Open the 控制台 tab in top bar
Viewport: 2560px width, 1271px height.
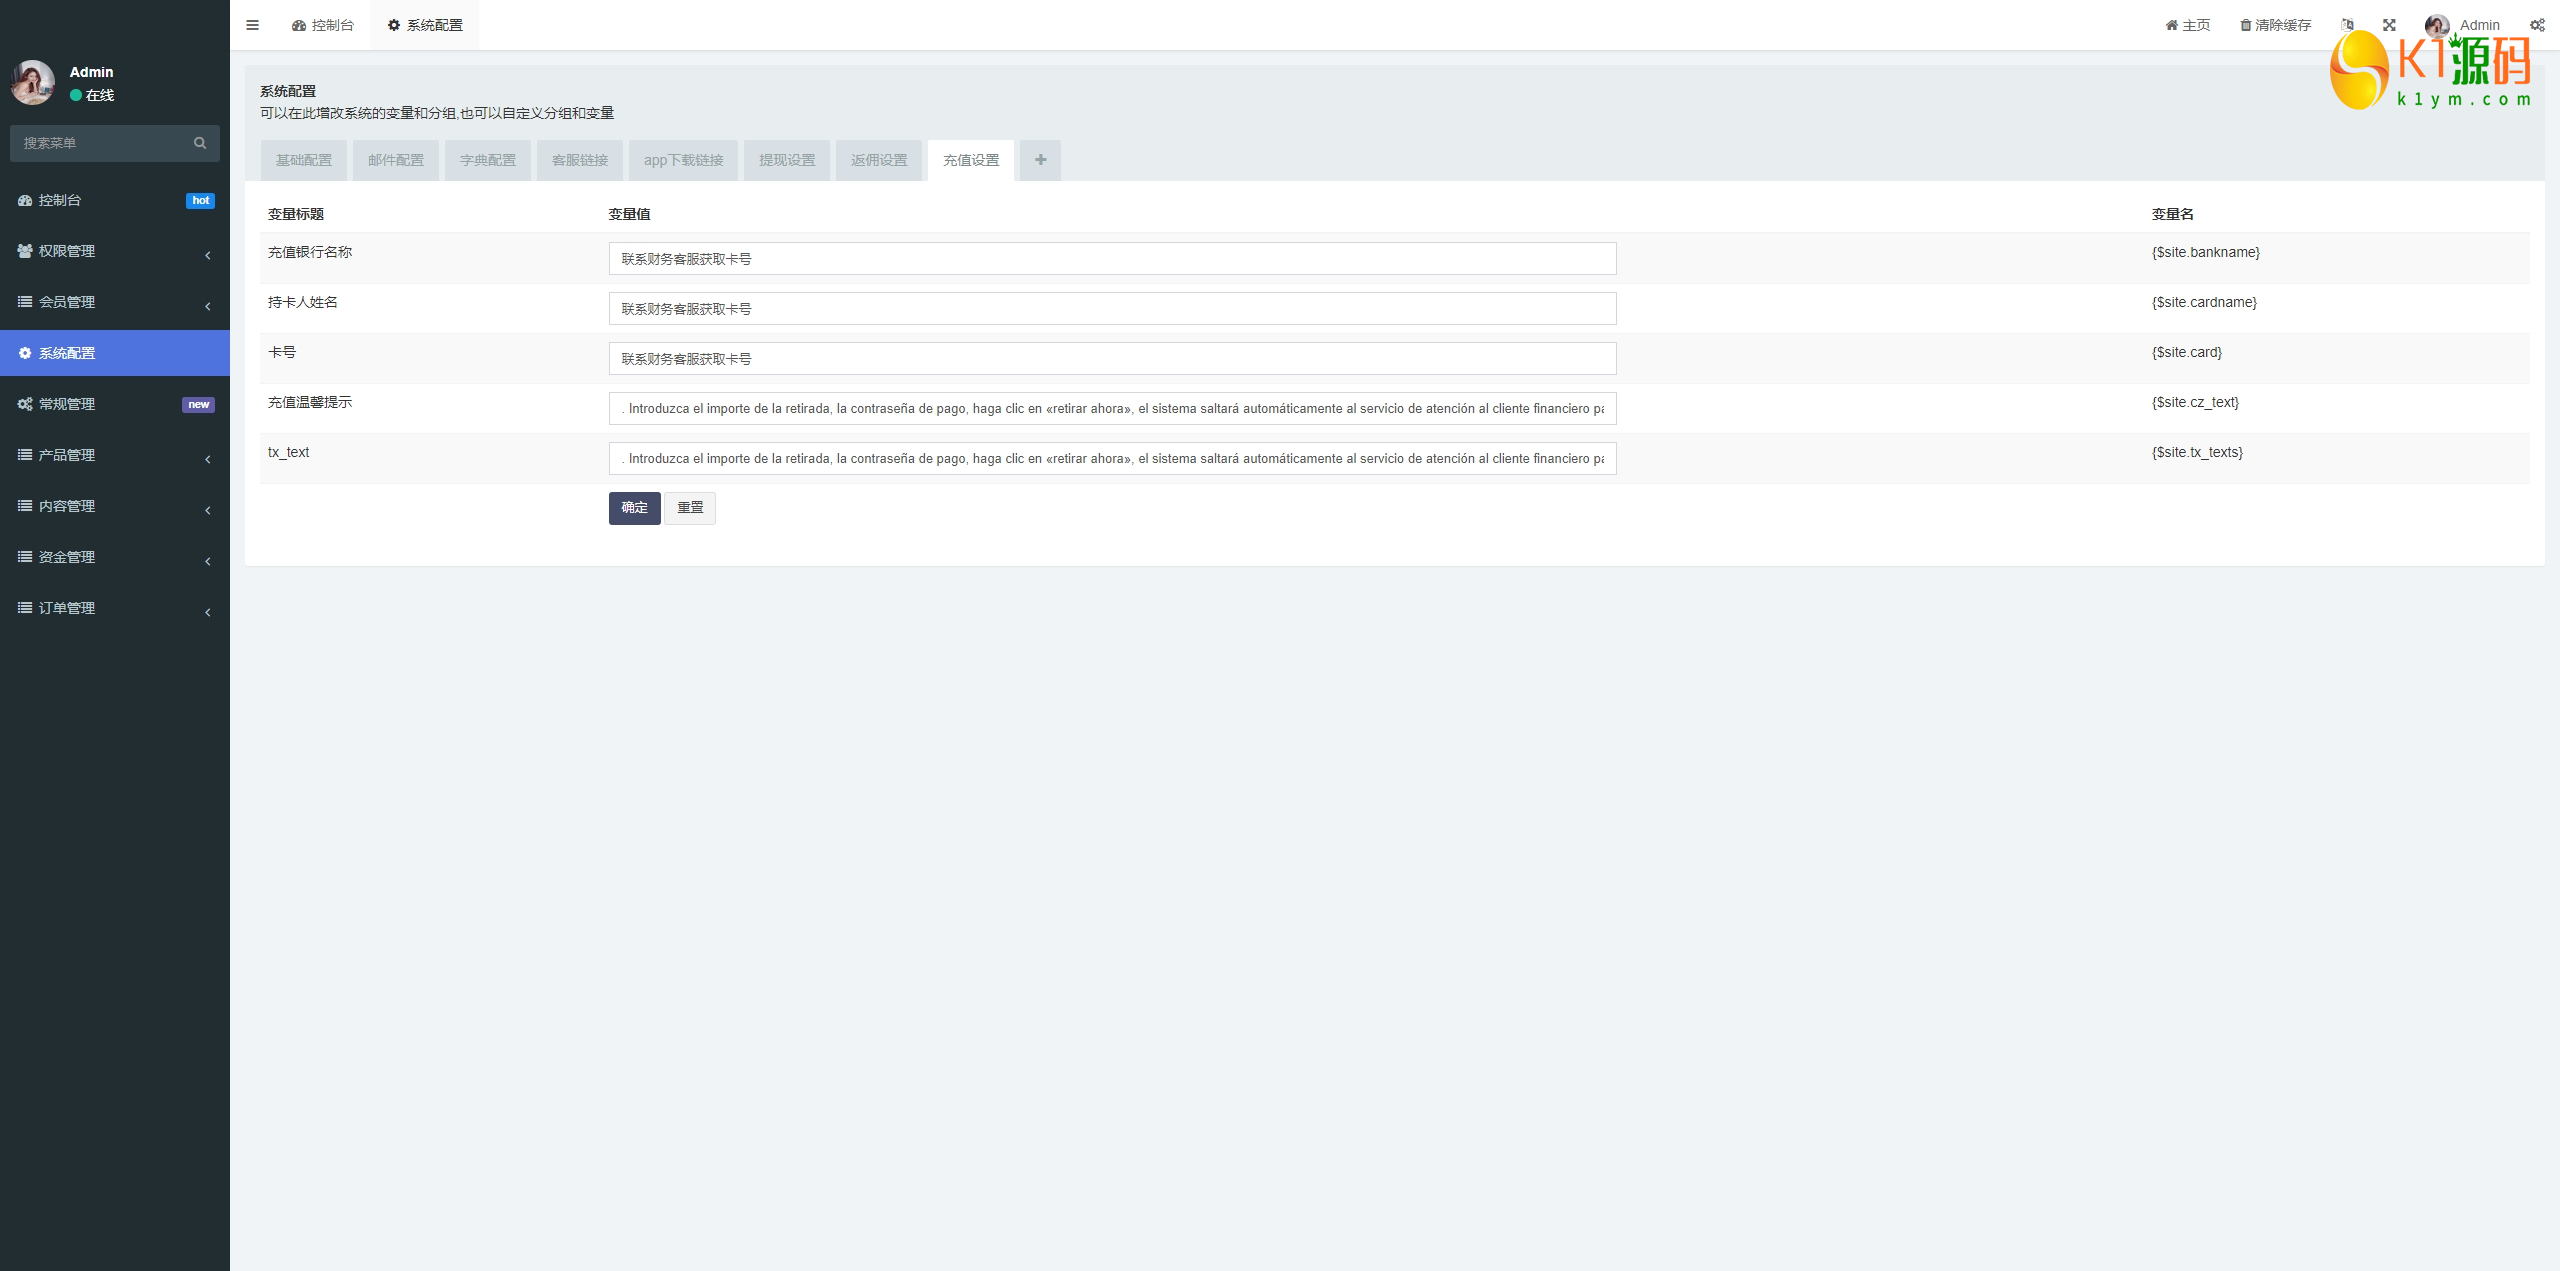pos(323,25)
